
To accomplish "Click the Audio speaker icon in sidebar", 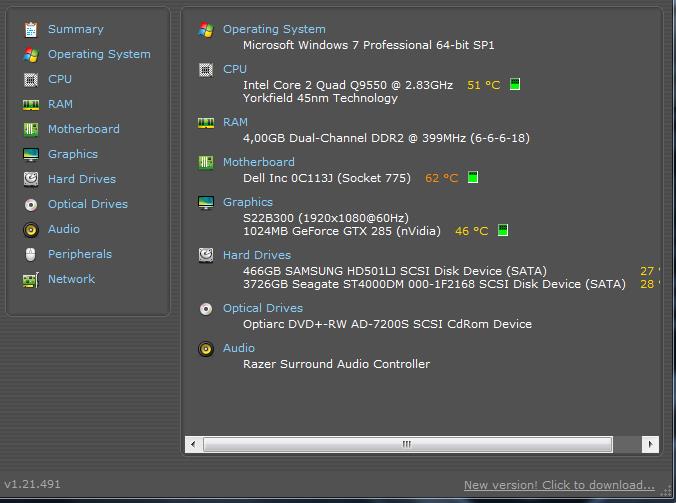I will tap(31, 229).
